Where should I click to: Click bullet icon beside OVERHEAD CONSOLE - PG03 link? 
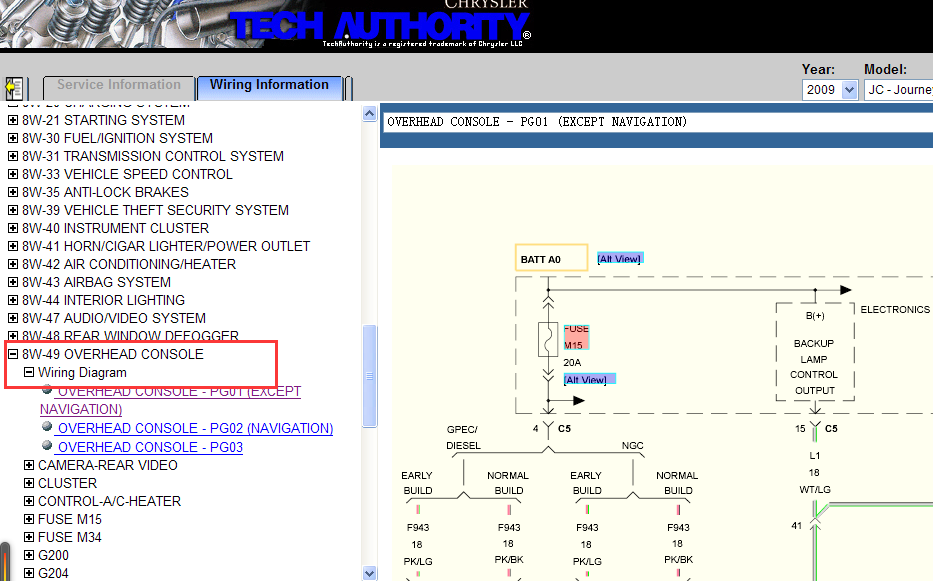pyautogui.click(x=47, y=445)
